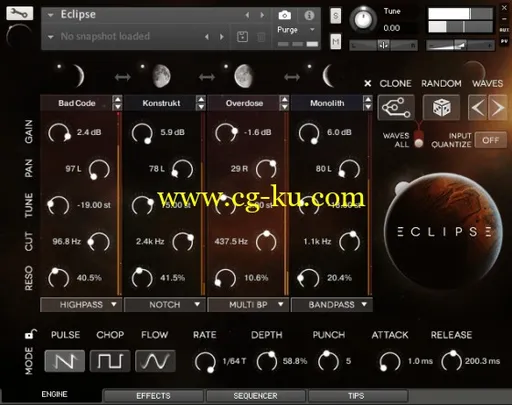This screenshot has height=405, width=512.
Task: Click the instrument volume slider
Action: pos(460,45)
